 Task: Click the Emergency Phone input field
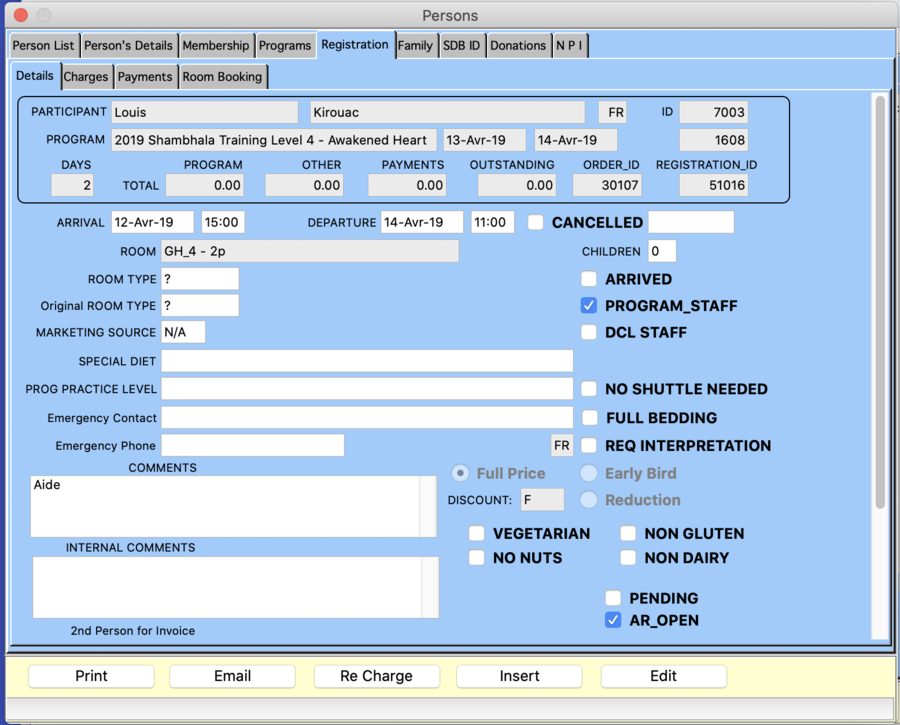[x=252, y=445]
